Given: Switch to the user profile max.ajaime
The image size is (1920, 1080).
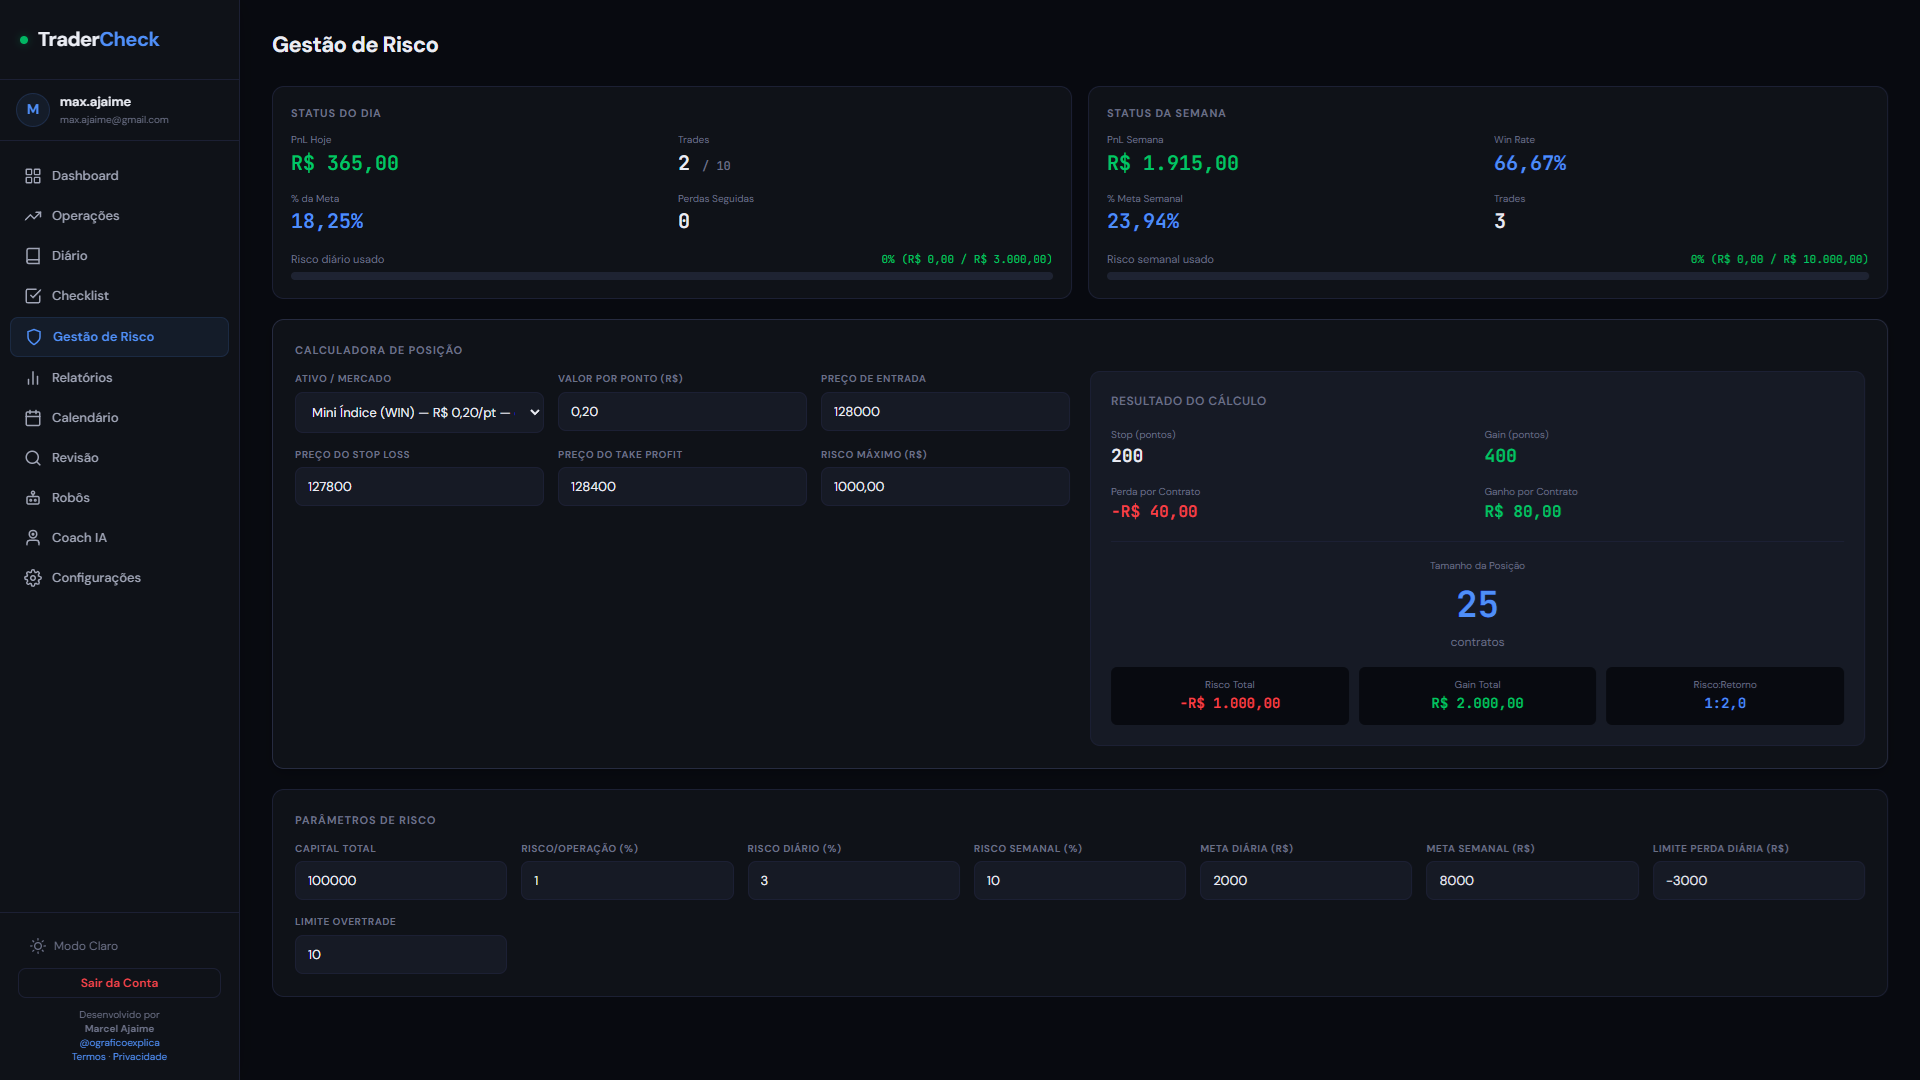Looking at the screenshot, I should pos(95,109).
